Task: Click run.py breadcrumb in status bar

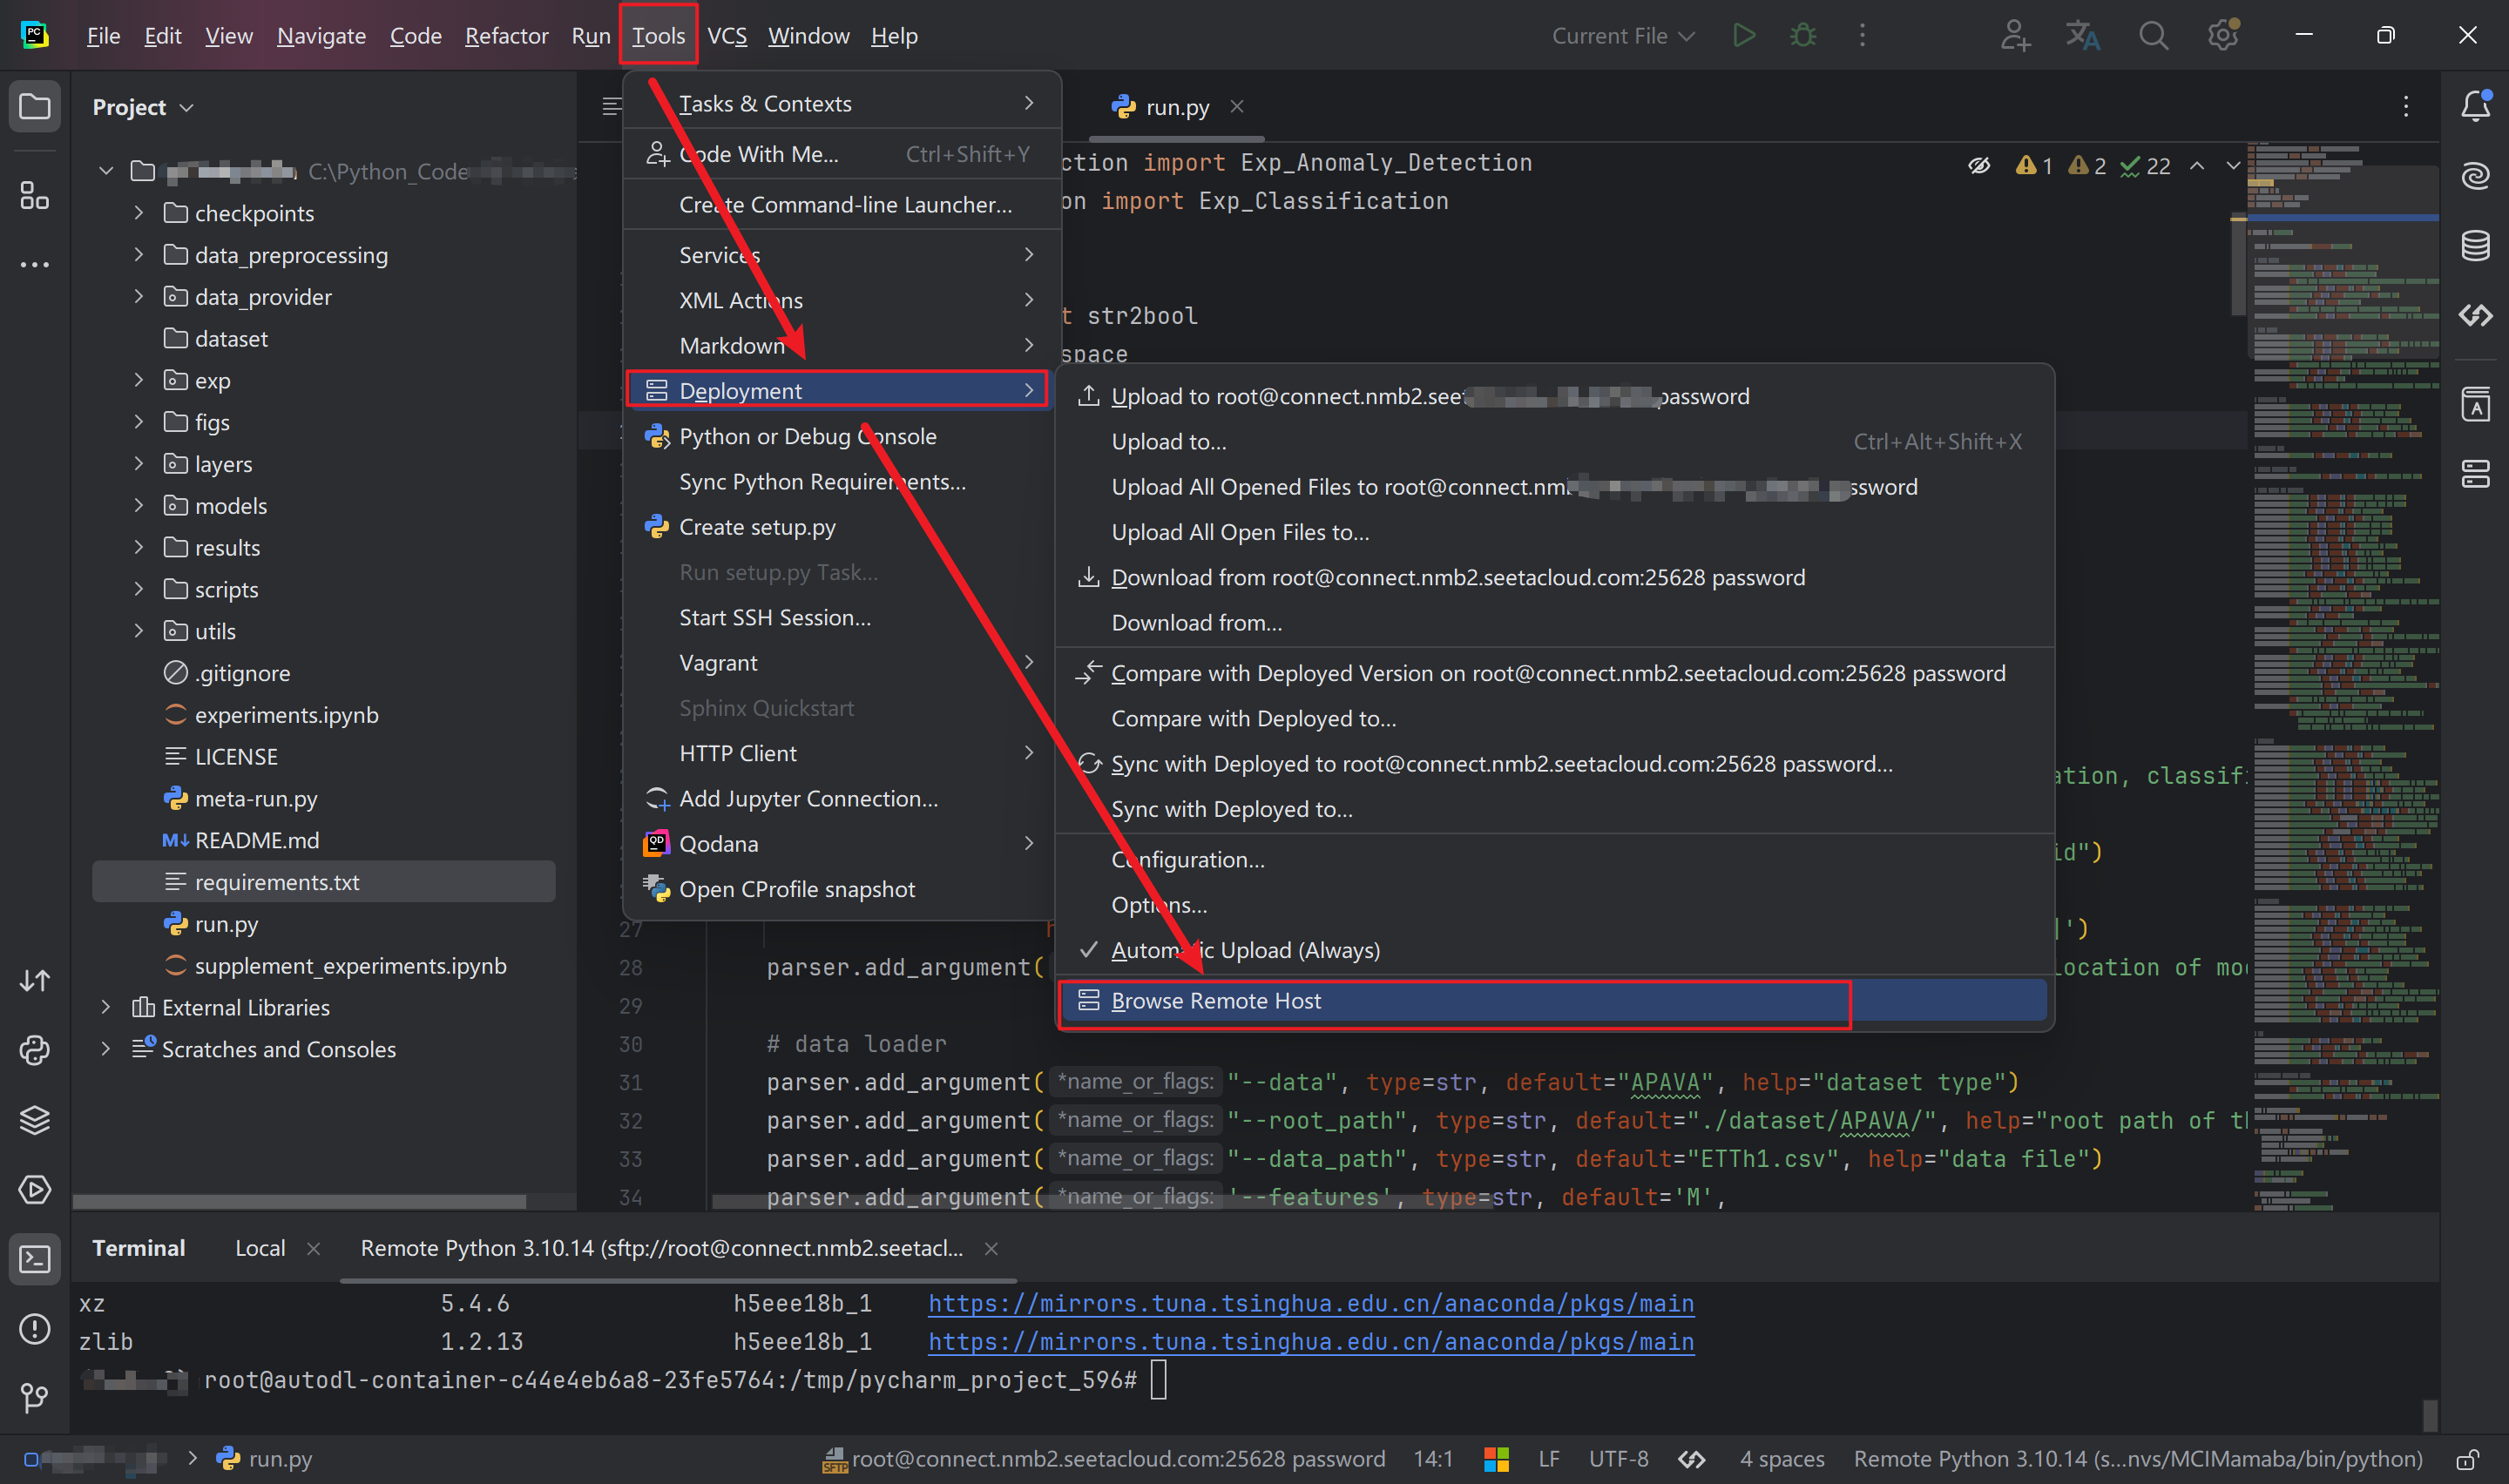Action: pyautogui.click(x=265, y=1459)
